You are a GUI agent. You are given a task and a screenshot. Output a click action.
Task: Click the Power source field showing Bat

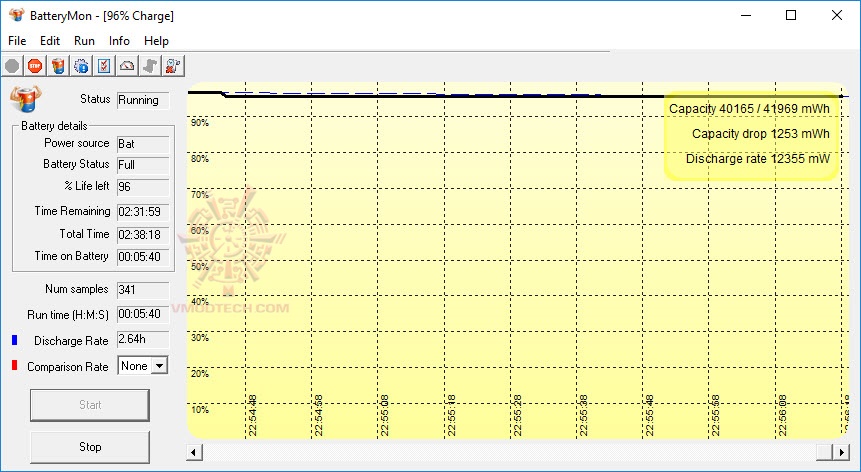click(143, 144)
